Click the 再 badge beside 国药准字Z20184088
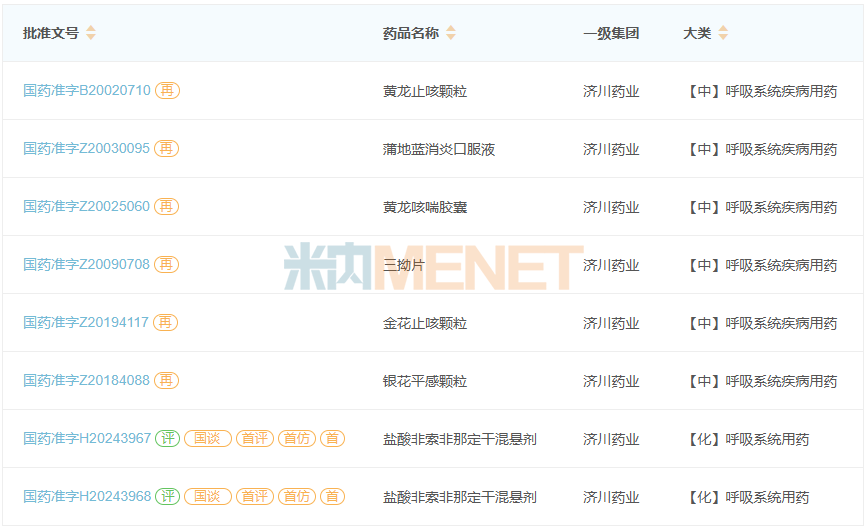The image size is (868, 531). click(167, 380)
